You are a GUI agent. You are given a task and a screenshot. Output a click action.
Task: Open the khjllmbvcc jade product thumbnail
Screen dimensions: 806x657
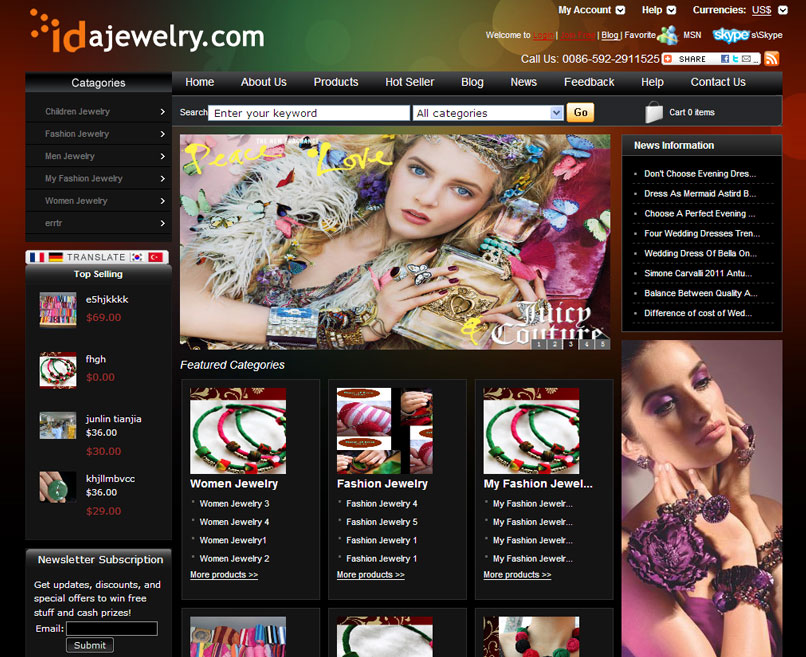pos(58,487)
